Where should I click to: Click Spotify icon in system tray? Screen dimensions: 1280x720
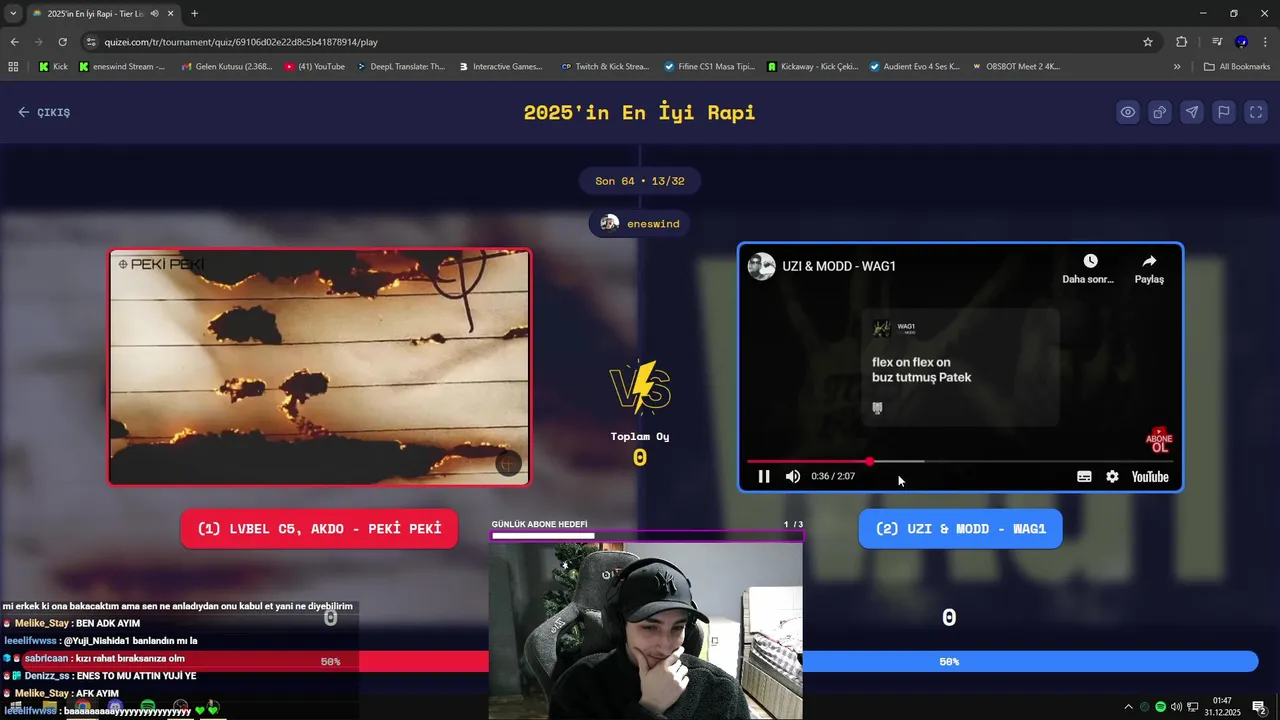coord(1160,707)
